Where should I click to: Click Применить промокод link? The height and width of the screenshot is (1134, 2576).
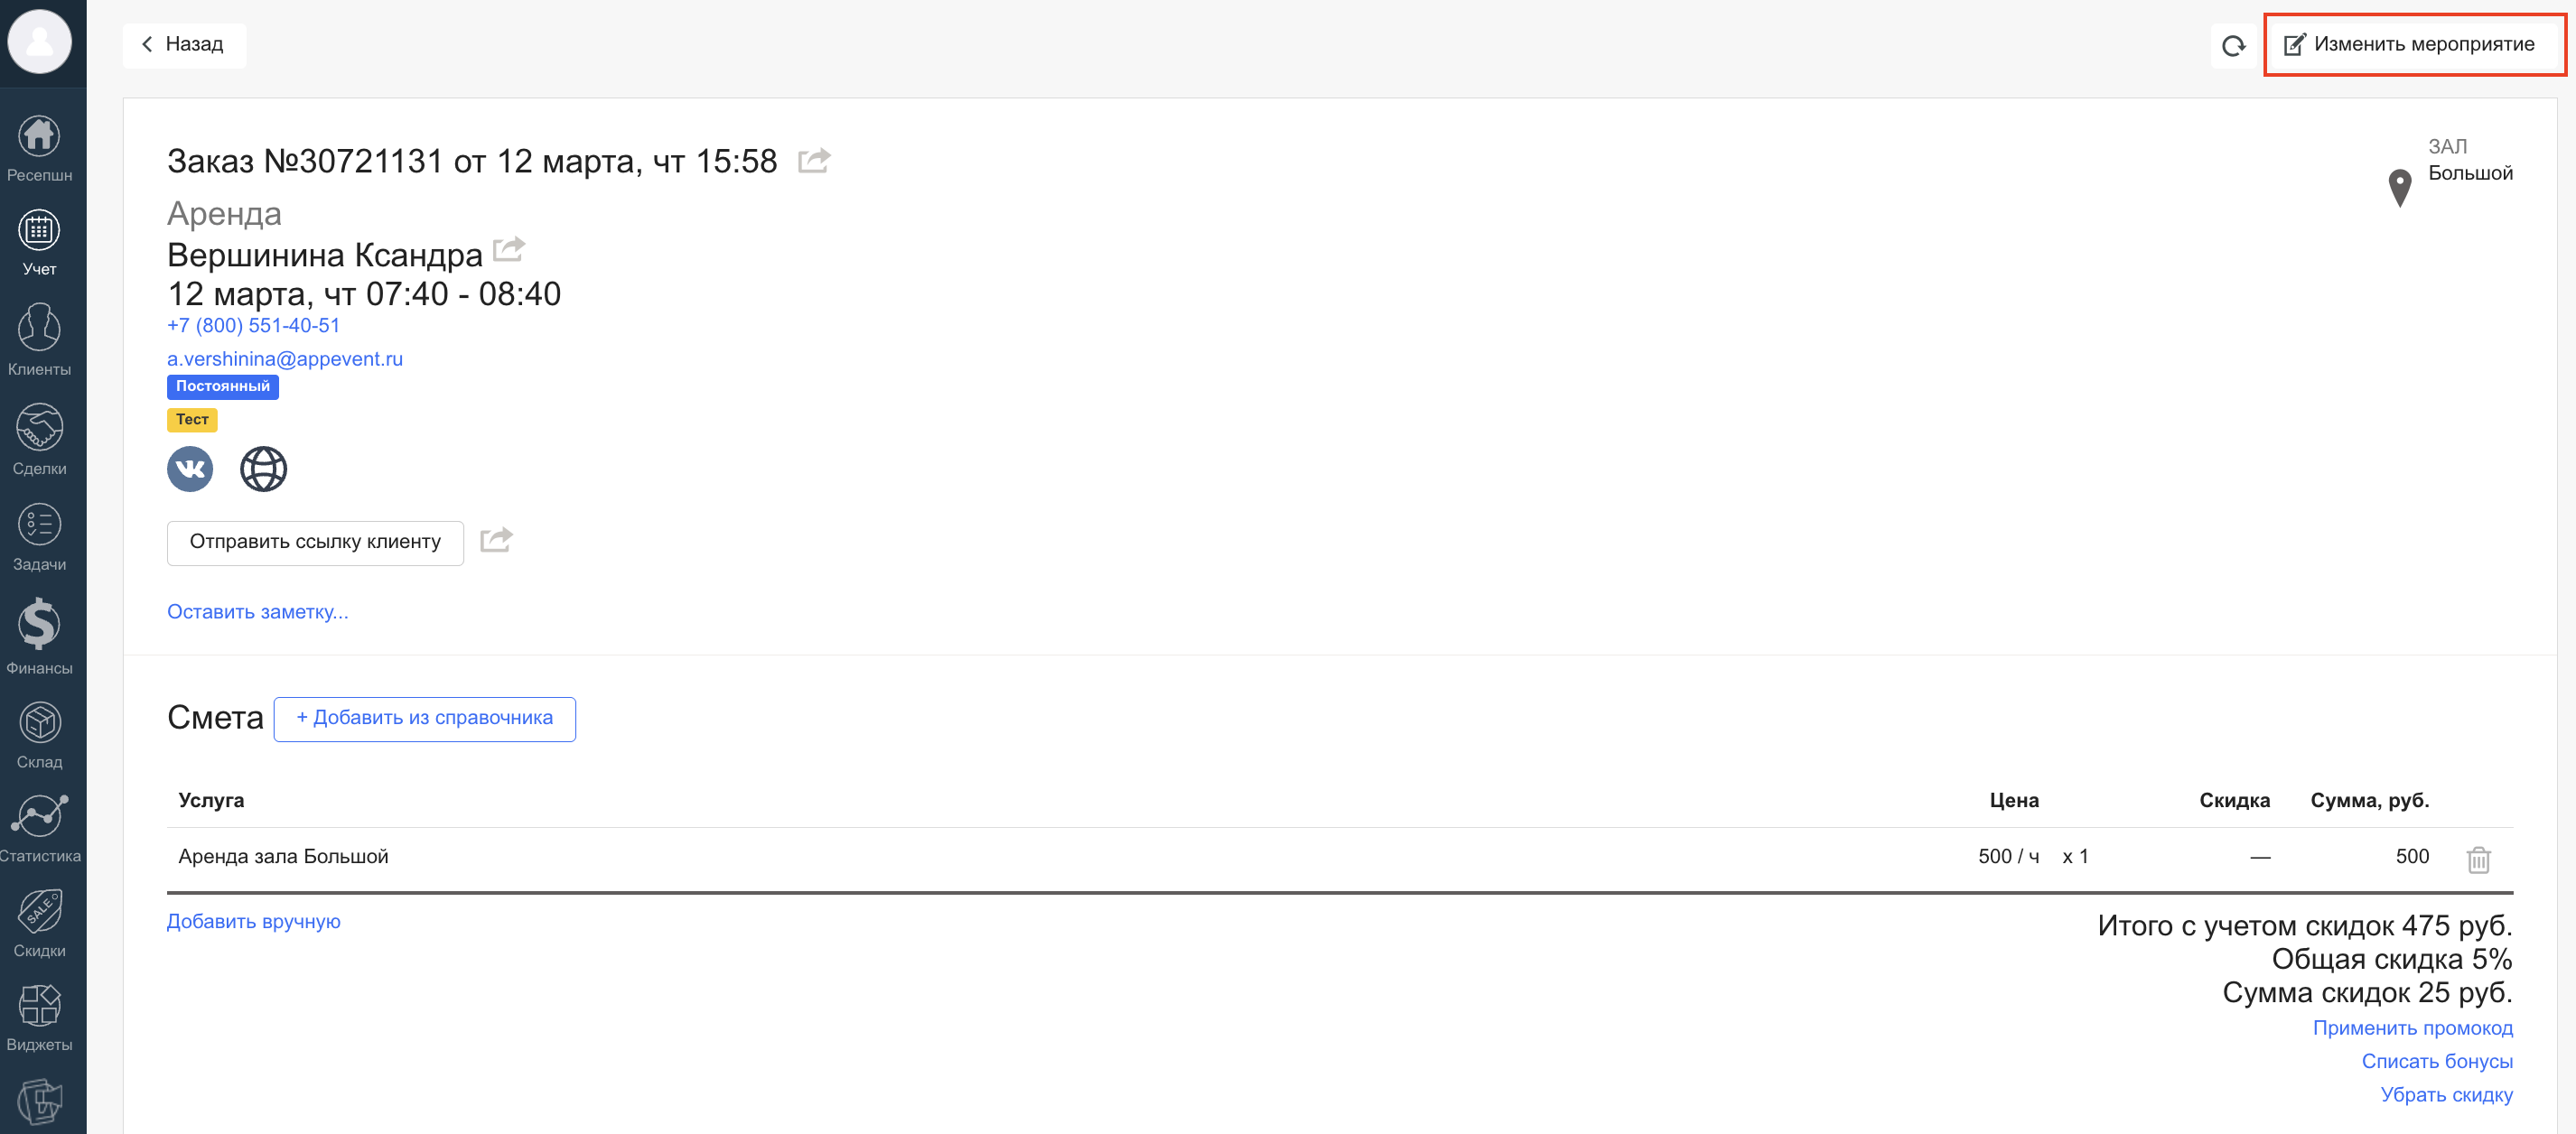click(2411, 1028)
